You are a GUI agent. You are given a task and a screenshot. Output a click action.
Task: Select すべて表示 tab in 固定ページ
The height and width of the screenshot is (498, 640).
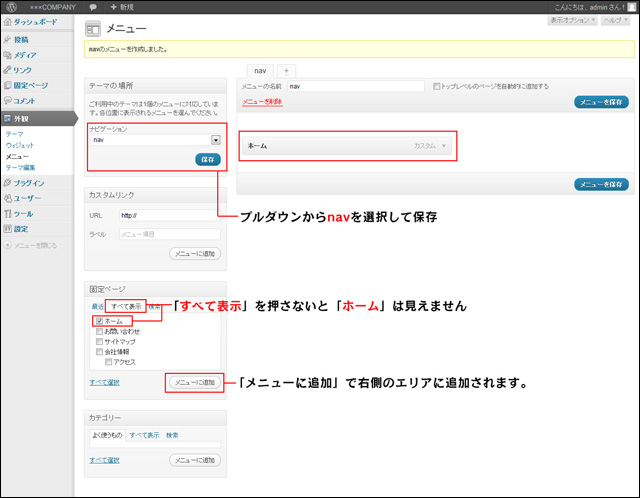[x=126, y=307]
